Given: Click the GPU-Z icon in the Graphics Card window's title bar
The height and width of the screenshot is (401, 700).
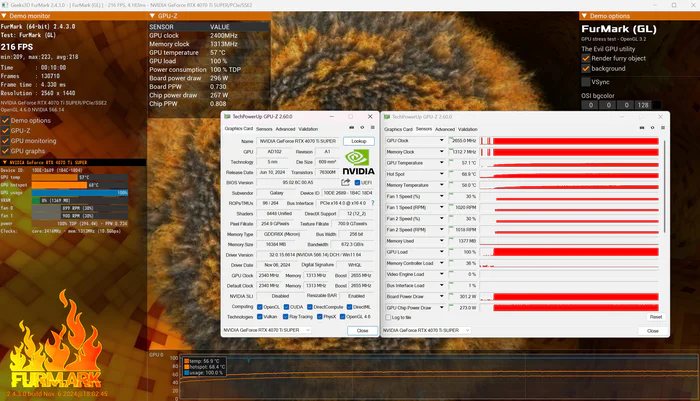Looking at the screenshot, I should [x=227, y=117].
